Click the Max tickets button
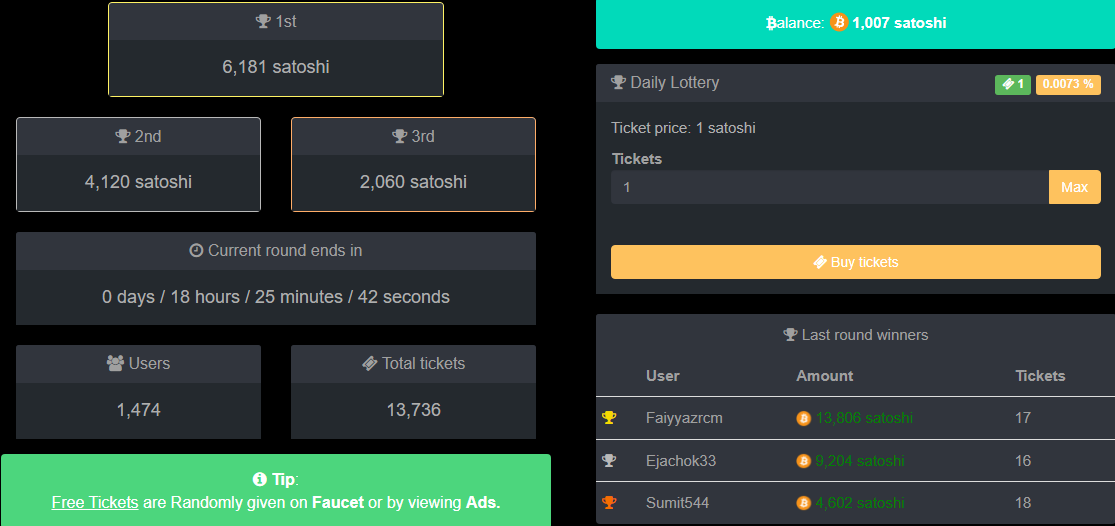Screen dimensions: 1115x526 pyautogui.click(x=1074, y=187)
